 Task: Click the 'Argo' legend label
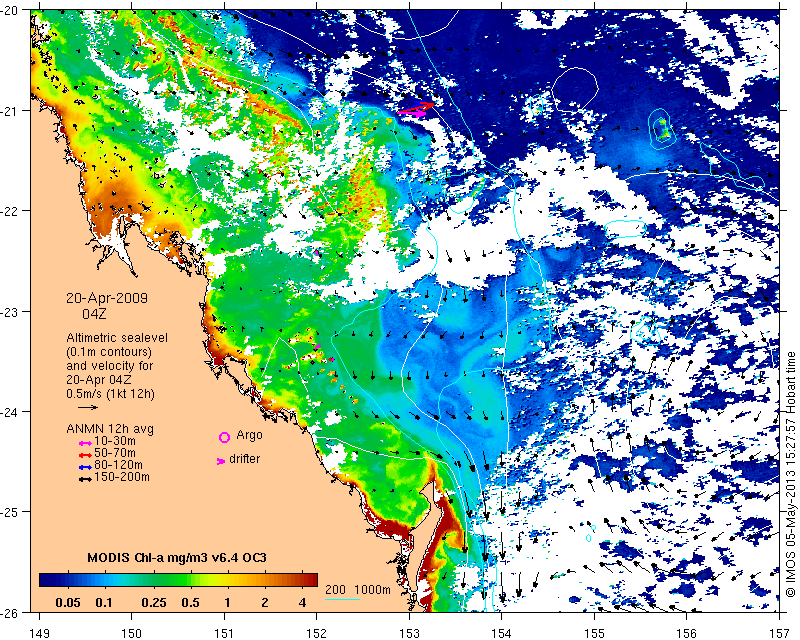click(249, 435)
